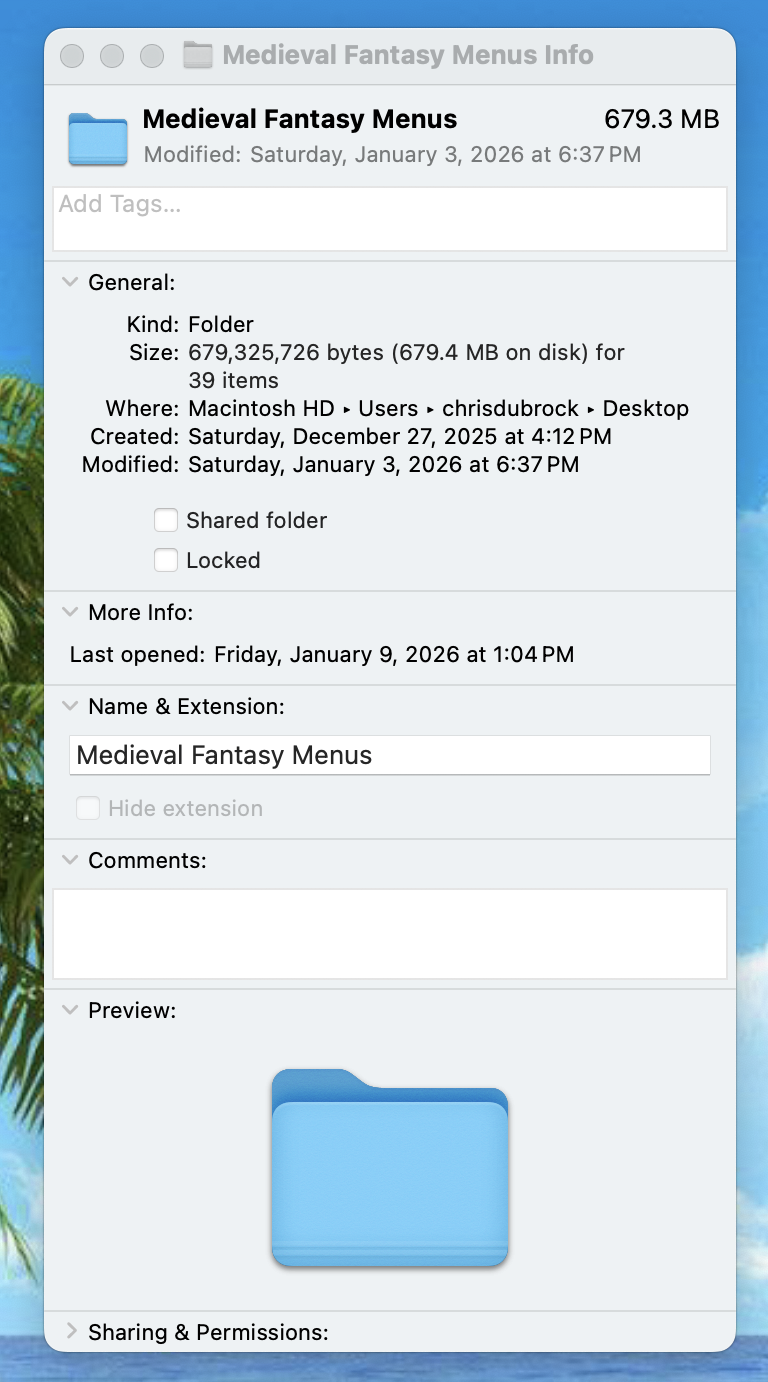Collapse the General section
The width and height of the screenshot is (768, 1382).
click(70, 282)
